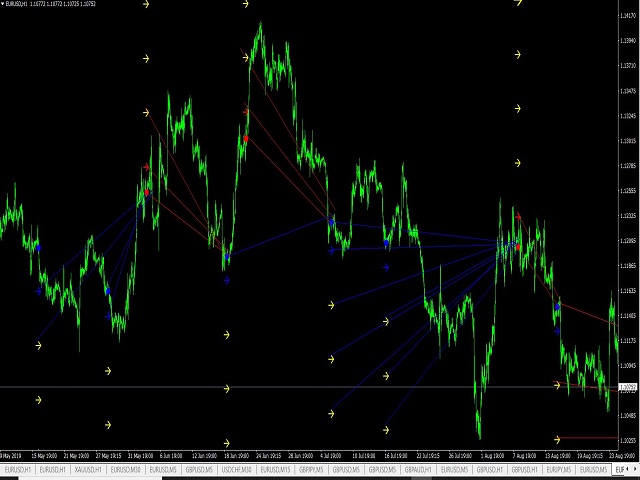Click the '6 Jun 19:00' time axis label
The image size is (640, 480).
(x=171, y=456)
